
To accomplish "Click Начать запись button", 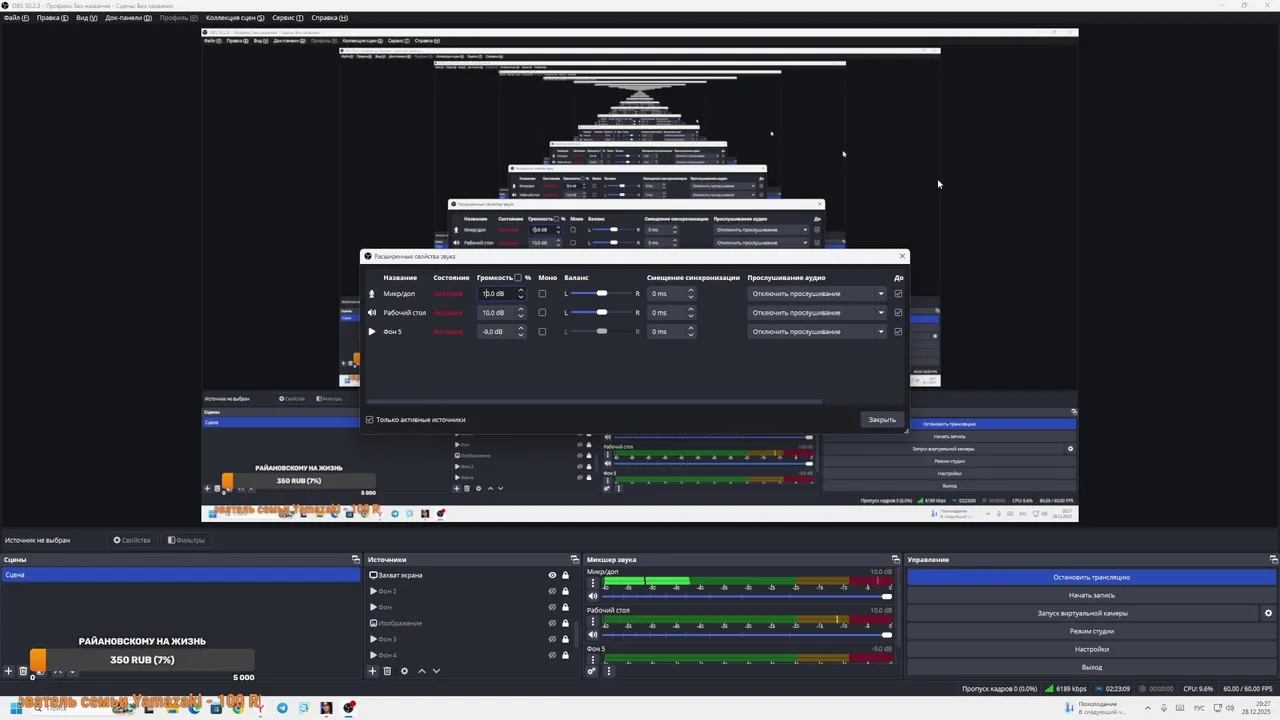I will [1091, 595].
